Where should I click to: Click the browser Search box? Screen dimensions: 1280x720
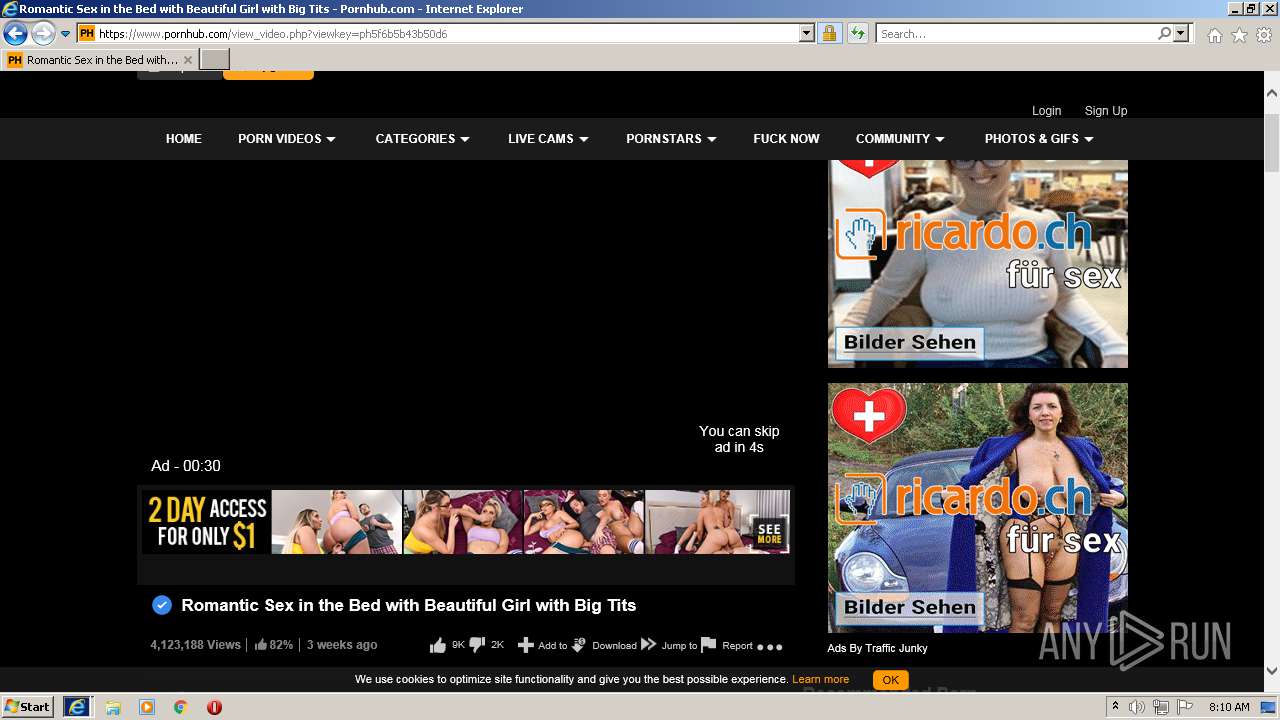(x=1016, y=34)
